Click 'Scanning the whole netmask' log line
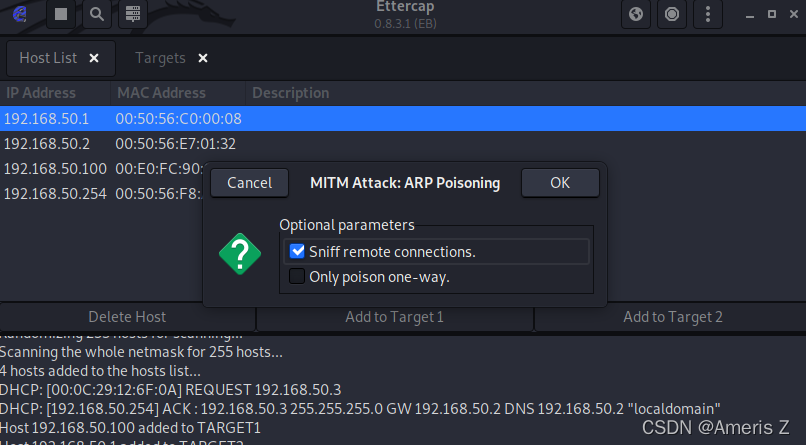This screenshot has height=445, width=806. [141, 352]
